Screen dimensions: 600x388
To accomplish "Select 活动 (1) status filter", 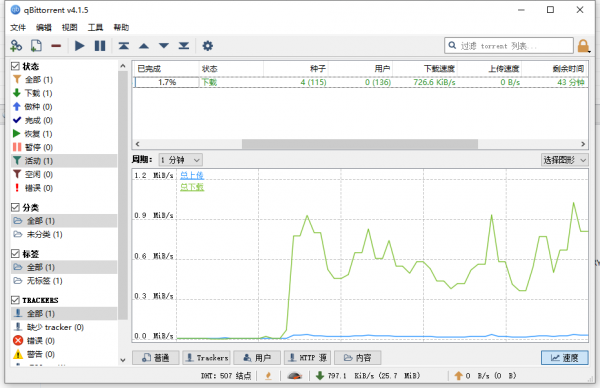I will 64,161.
